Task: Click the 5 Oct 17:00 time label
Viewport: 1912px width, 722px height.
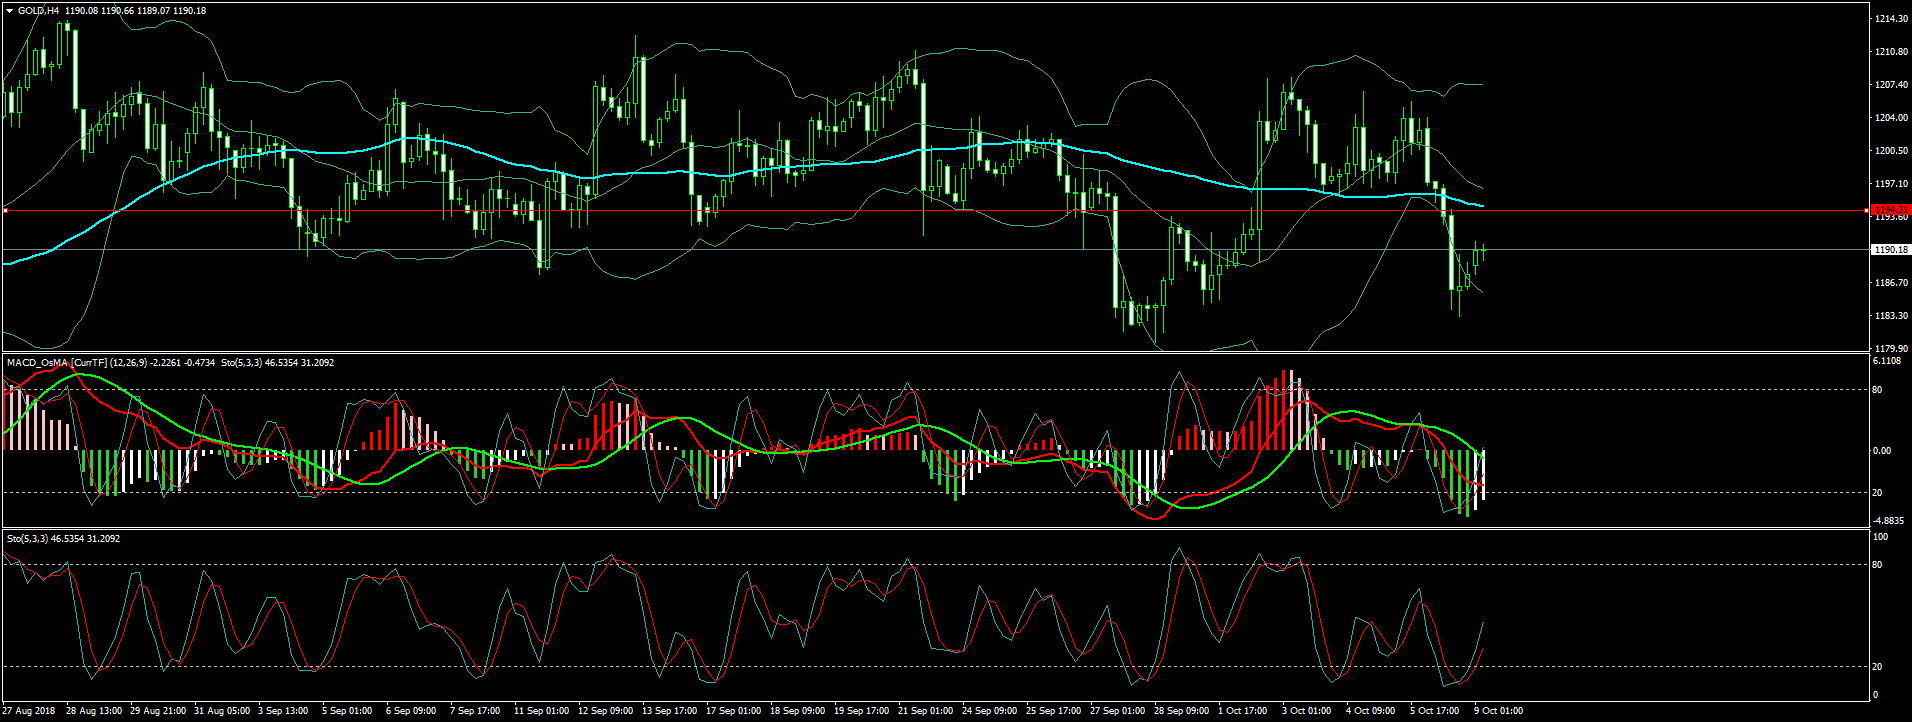Action: click(1435, 711)
